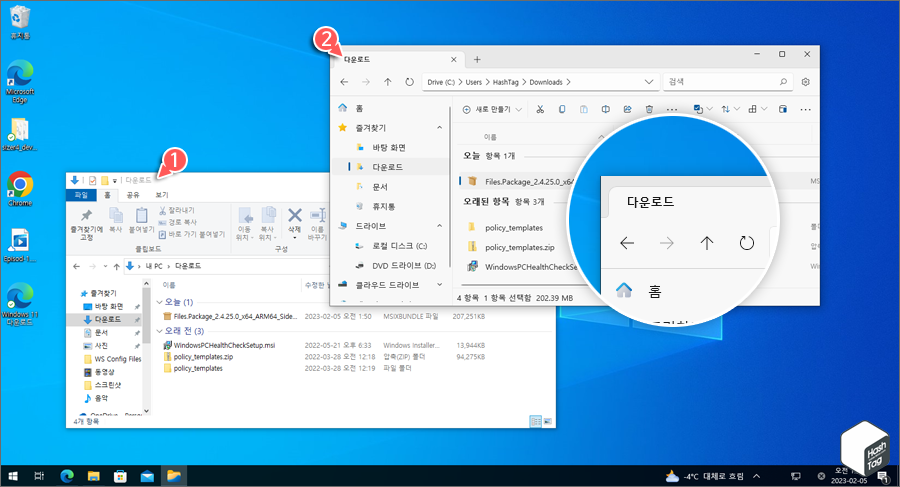The height and width of the screenshot is (487, 900).
Task: Click the Paste button in Explorer ribbon
Action: (x=141, y=221)
